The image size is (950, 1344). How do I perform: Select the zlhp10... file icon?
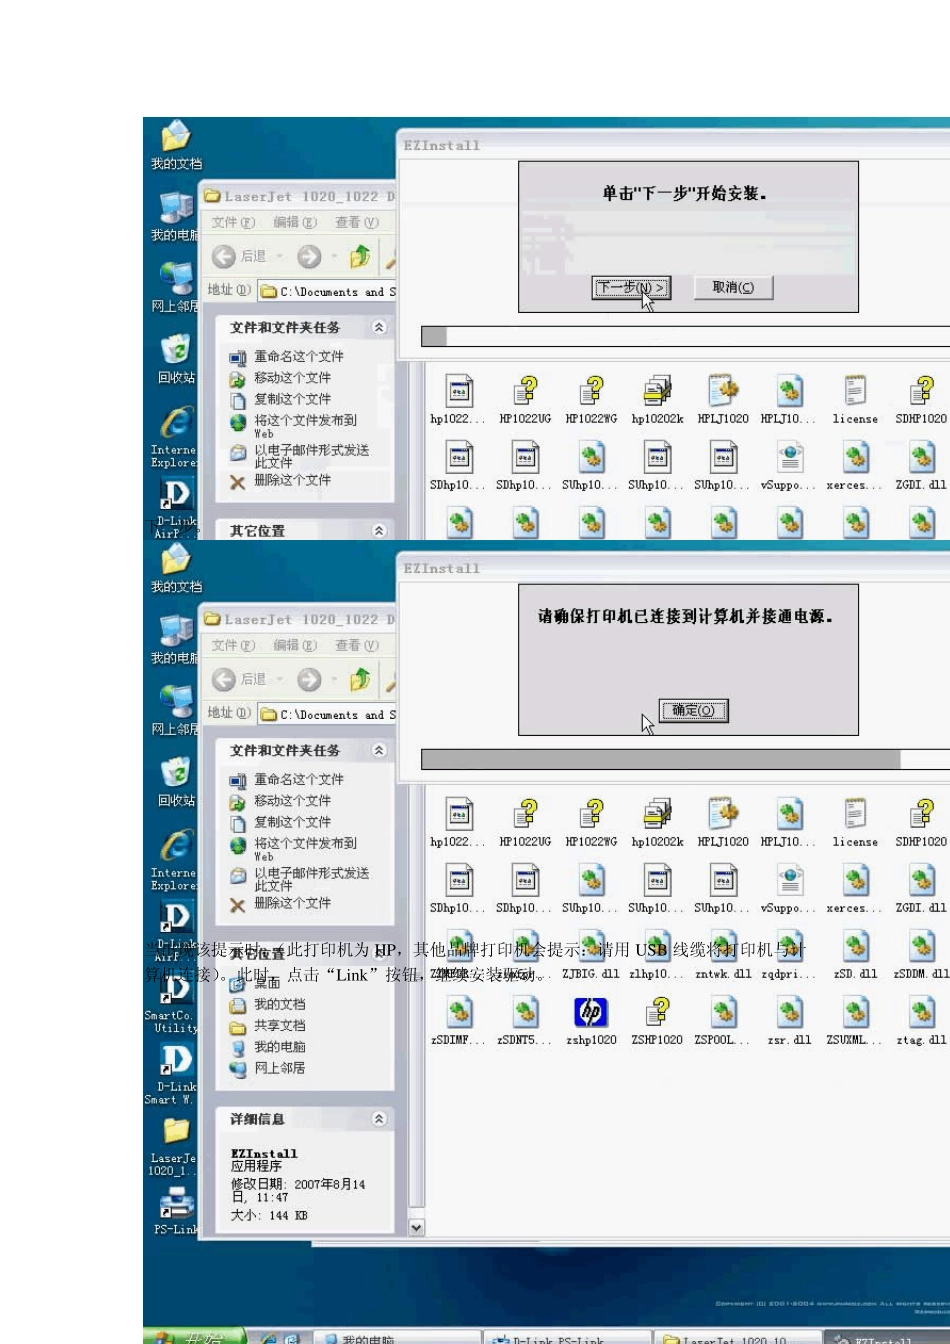click(x=657, y=955)
